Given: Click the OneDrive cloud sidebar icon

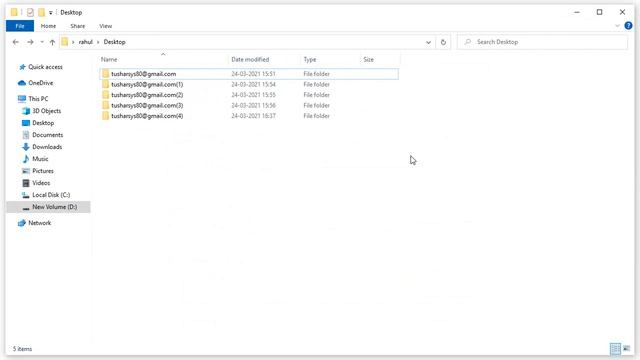Looking at the screenshot, I should pos(22,83).
